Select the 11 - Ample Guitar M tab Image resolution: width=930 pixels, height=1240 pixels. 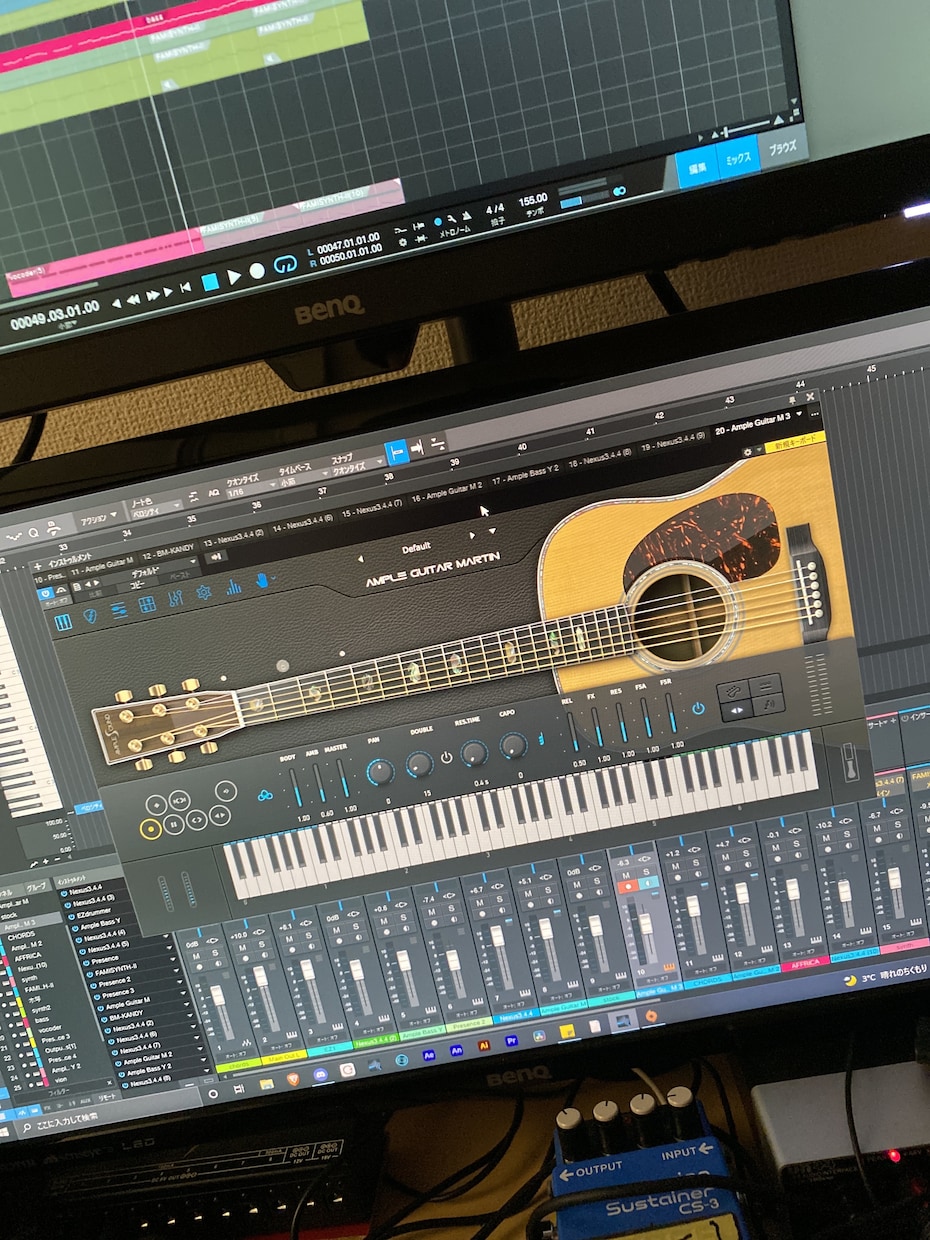point(103,565)
